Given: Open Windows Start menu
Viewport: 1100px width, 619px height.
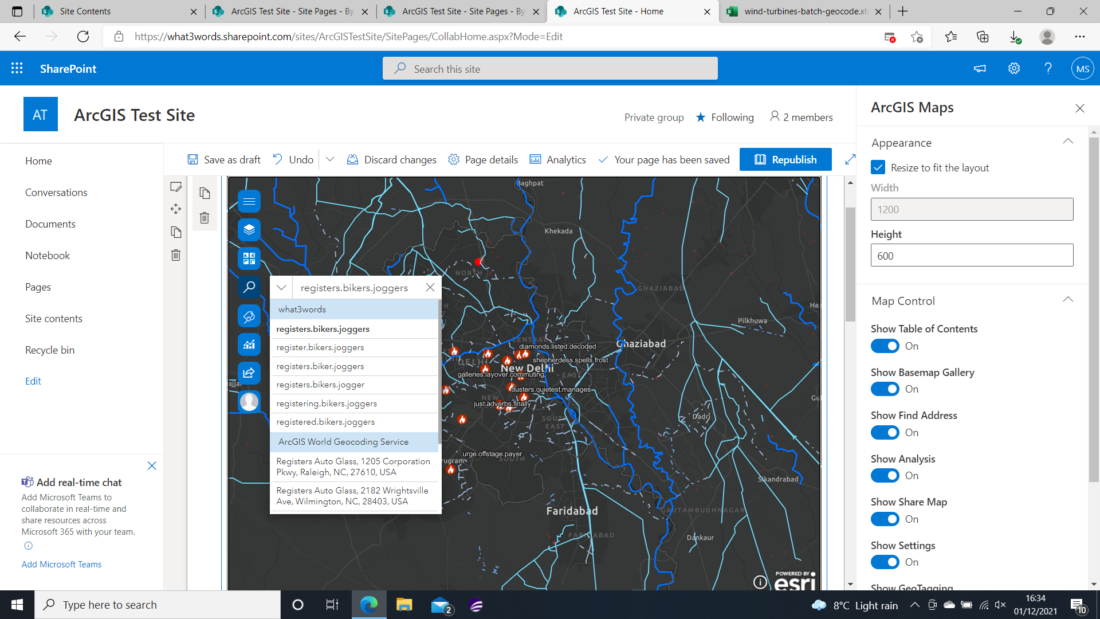Looking at the screenshot, I should pyautogui.click(x=17, y=604).
